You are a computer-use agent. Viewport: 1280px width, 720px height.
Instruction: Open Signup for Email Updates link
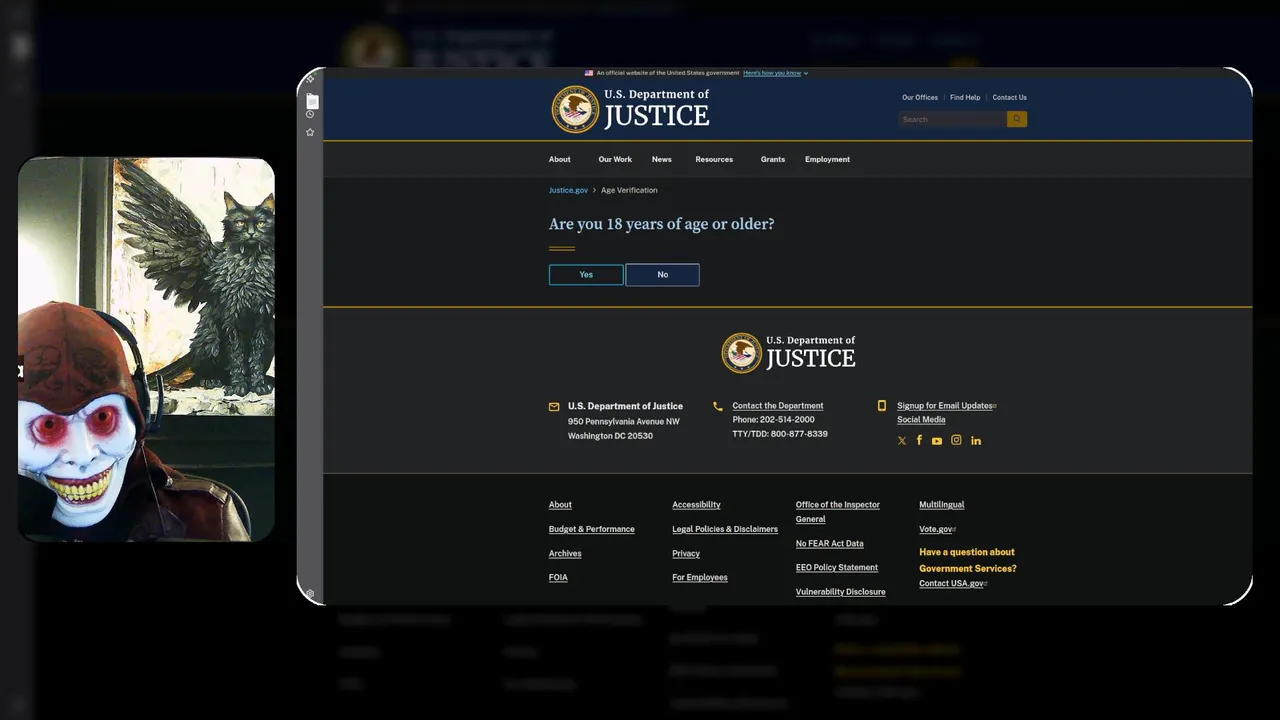946,406
